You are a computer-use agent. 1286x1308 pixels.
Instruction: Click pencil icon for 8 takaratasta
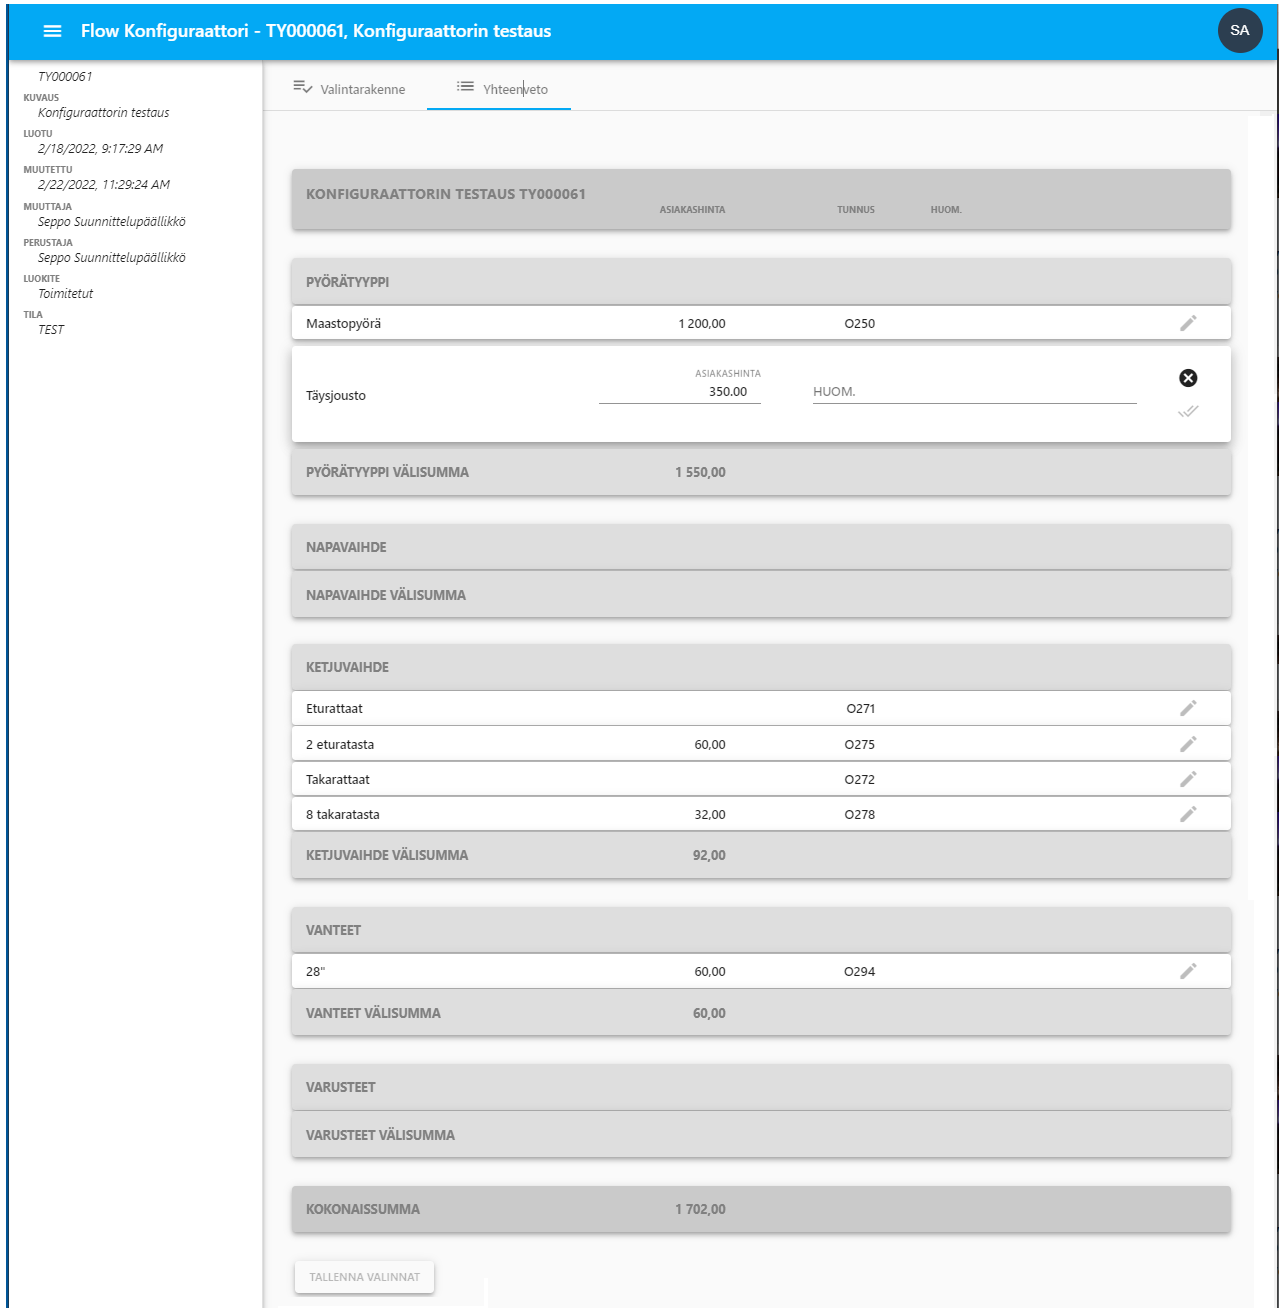tap(1187, 814)
